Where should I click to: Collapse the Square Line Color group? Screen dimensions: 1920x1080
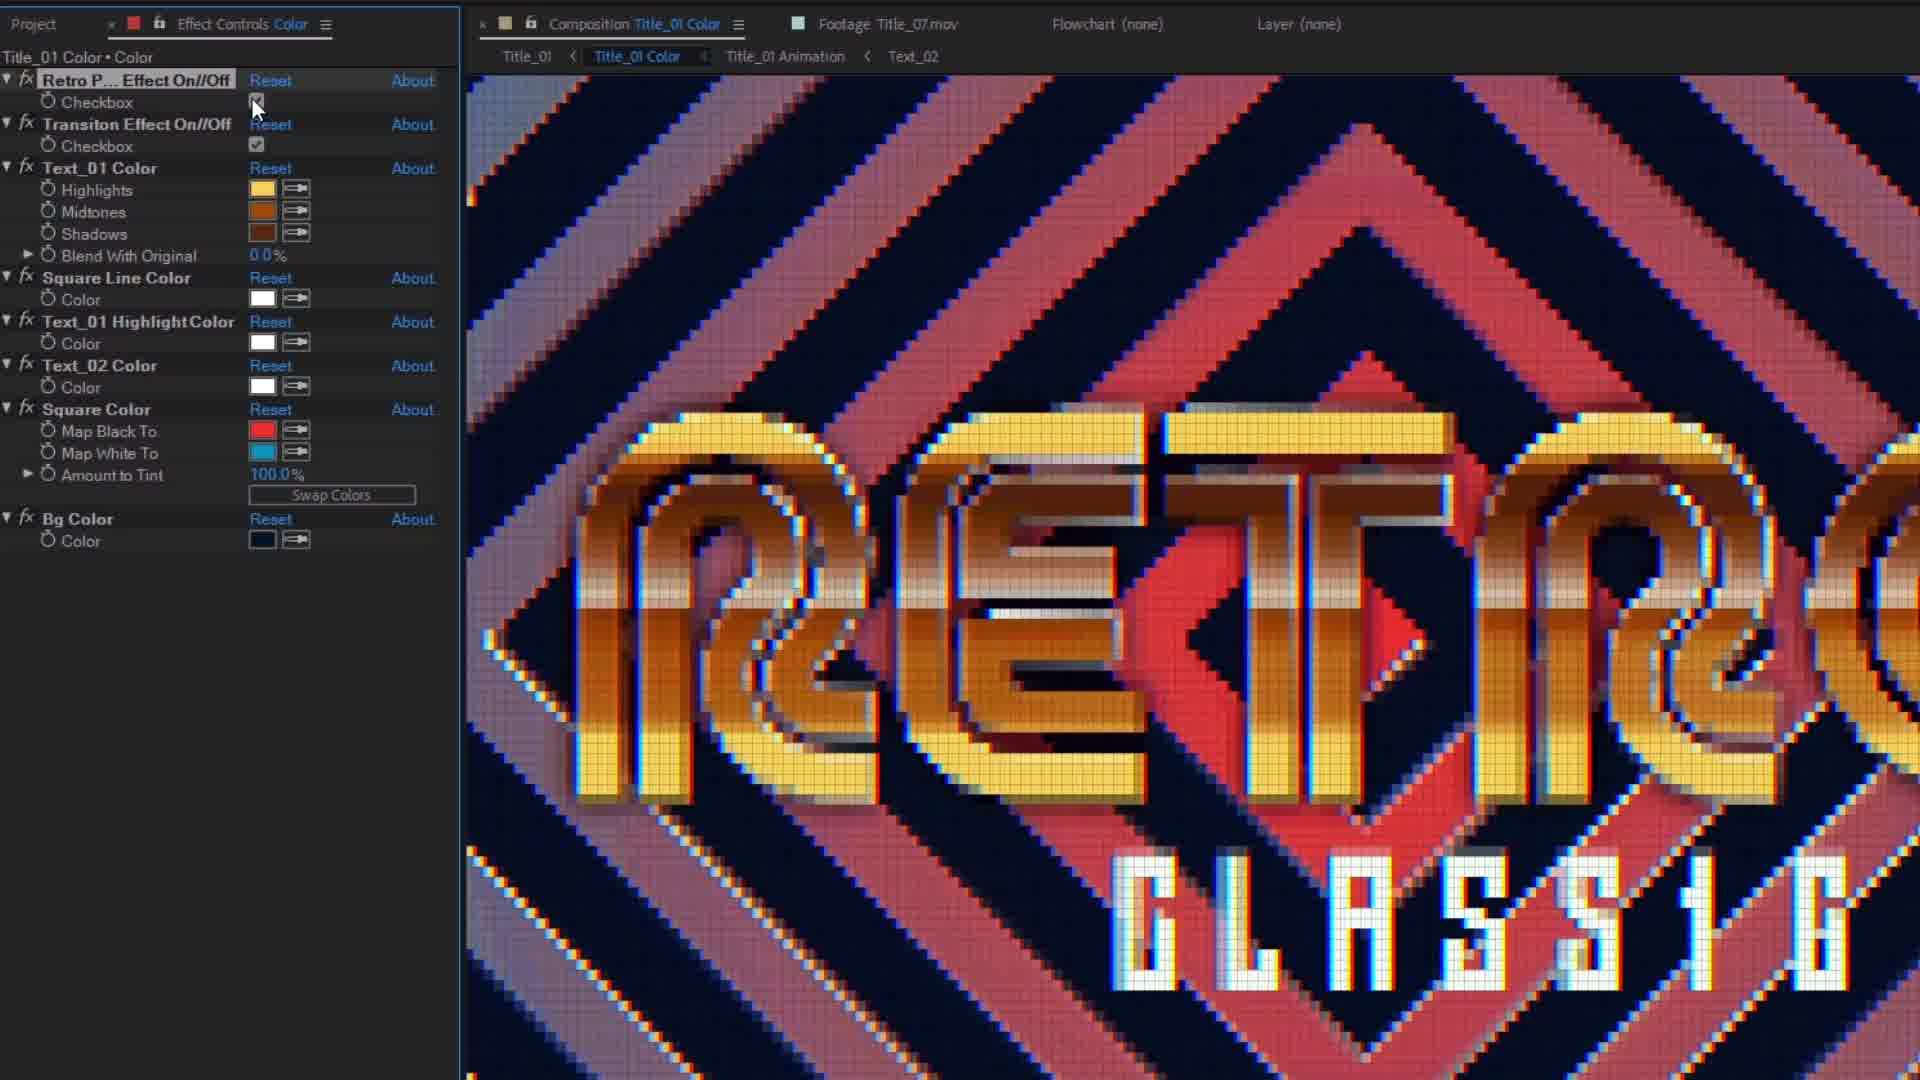pos(8,277)
